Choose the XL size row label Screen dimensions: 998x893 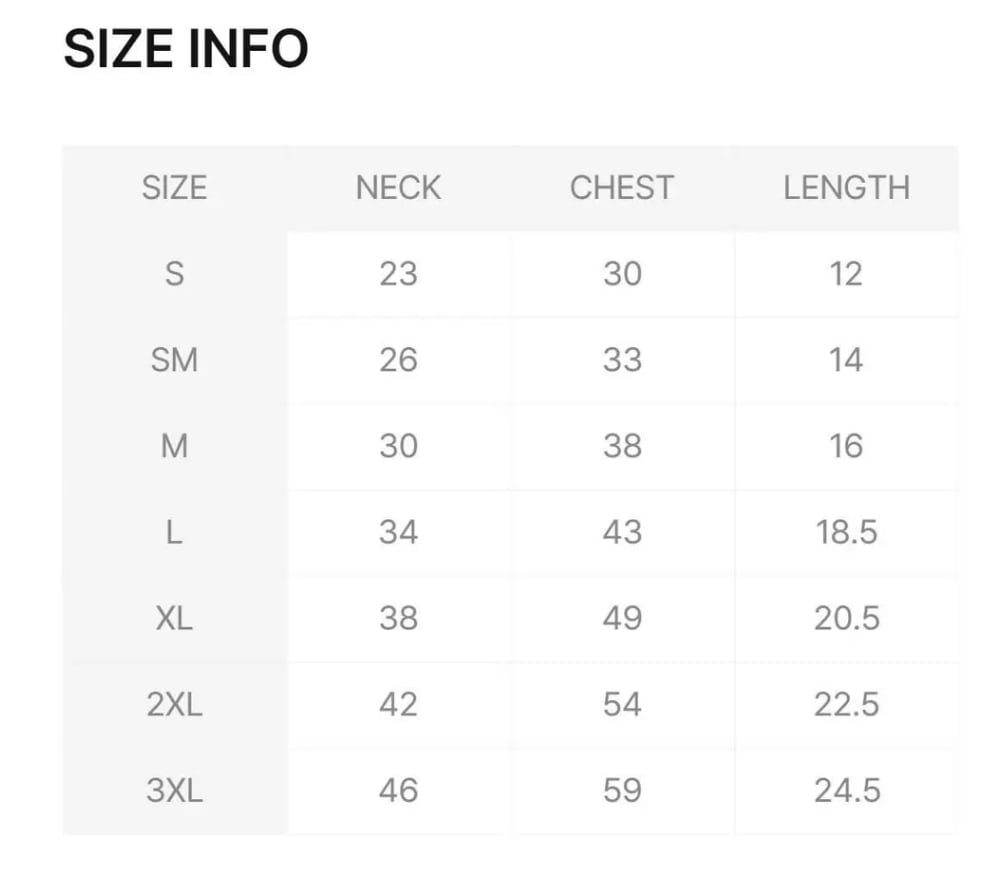(x=174, y=618)
